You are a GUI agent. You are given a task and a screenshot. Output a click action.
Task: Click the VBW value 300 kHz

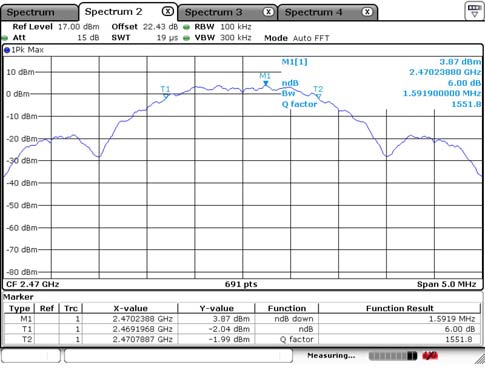[236, 38]
